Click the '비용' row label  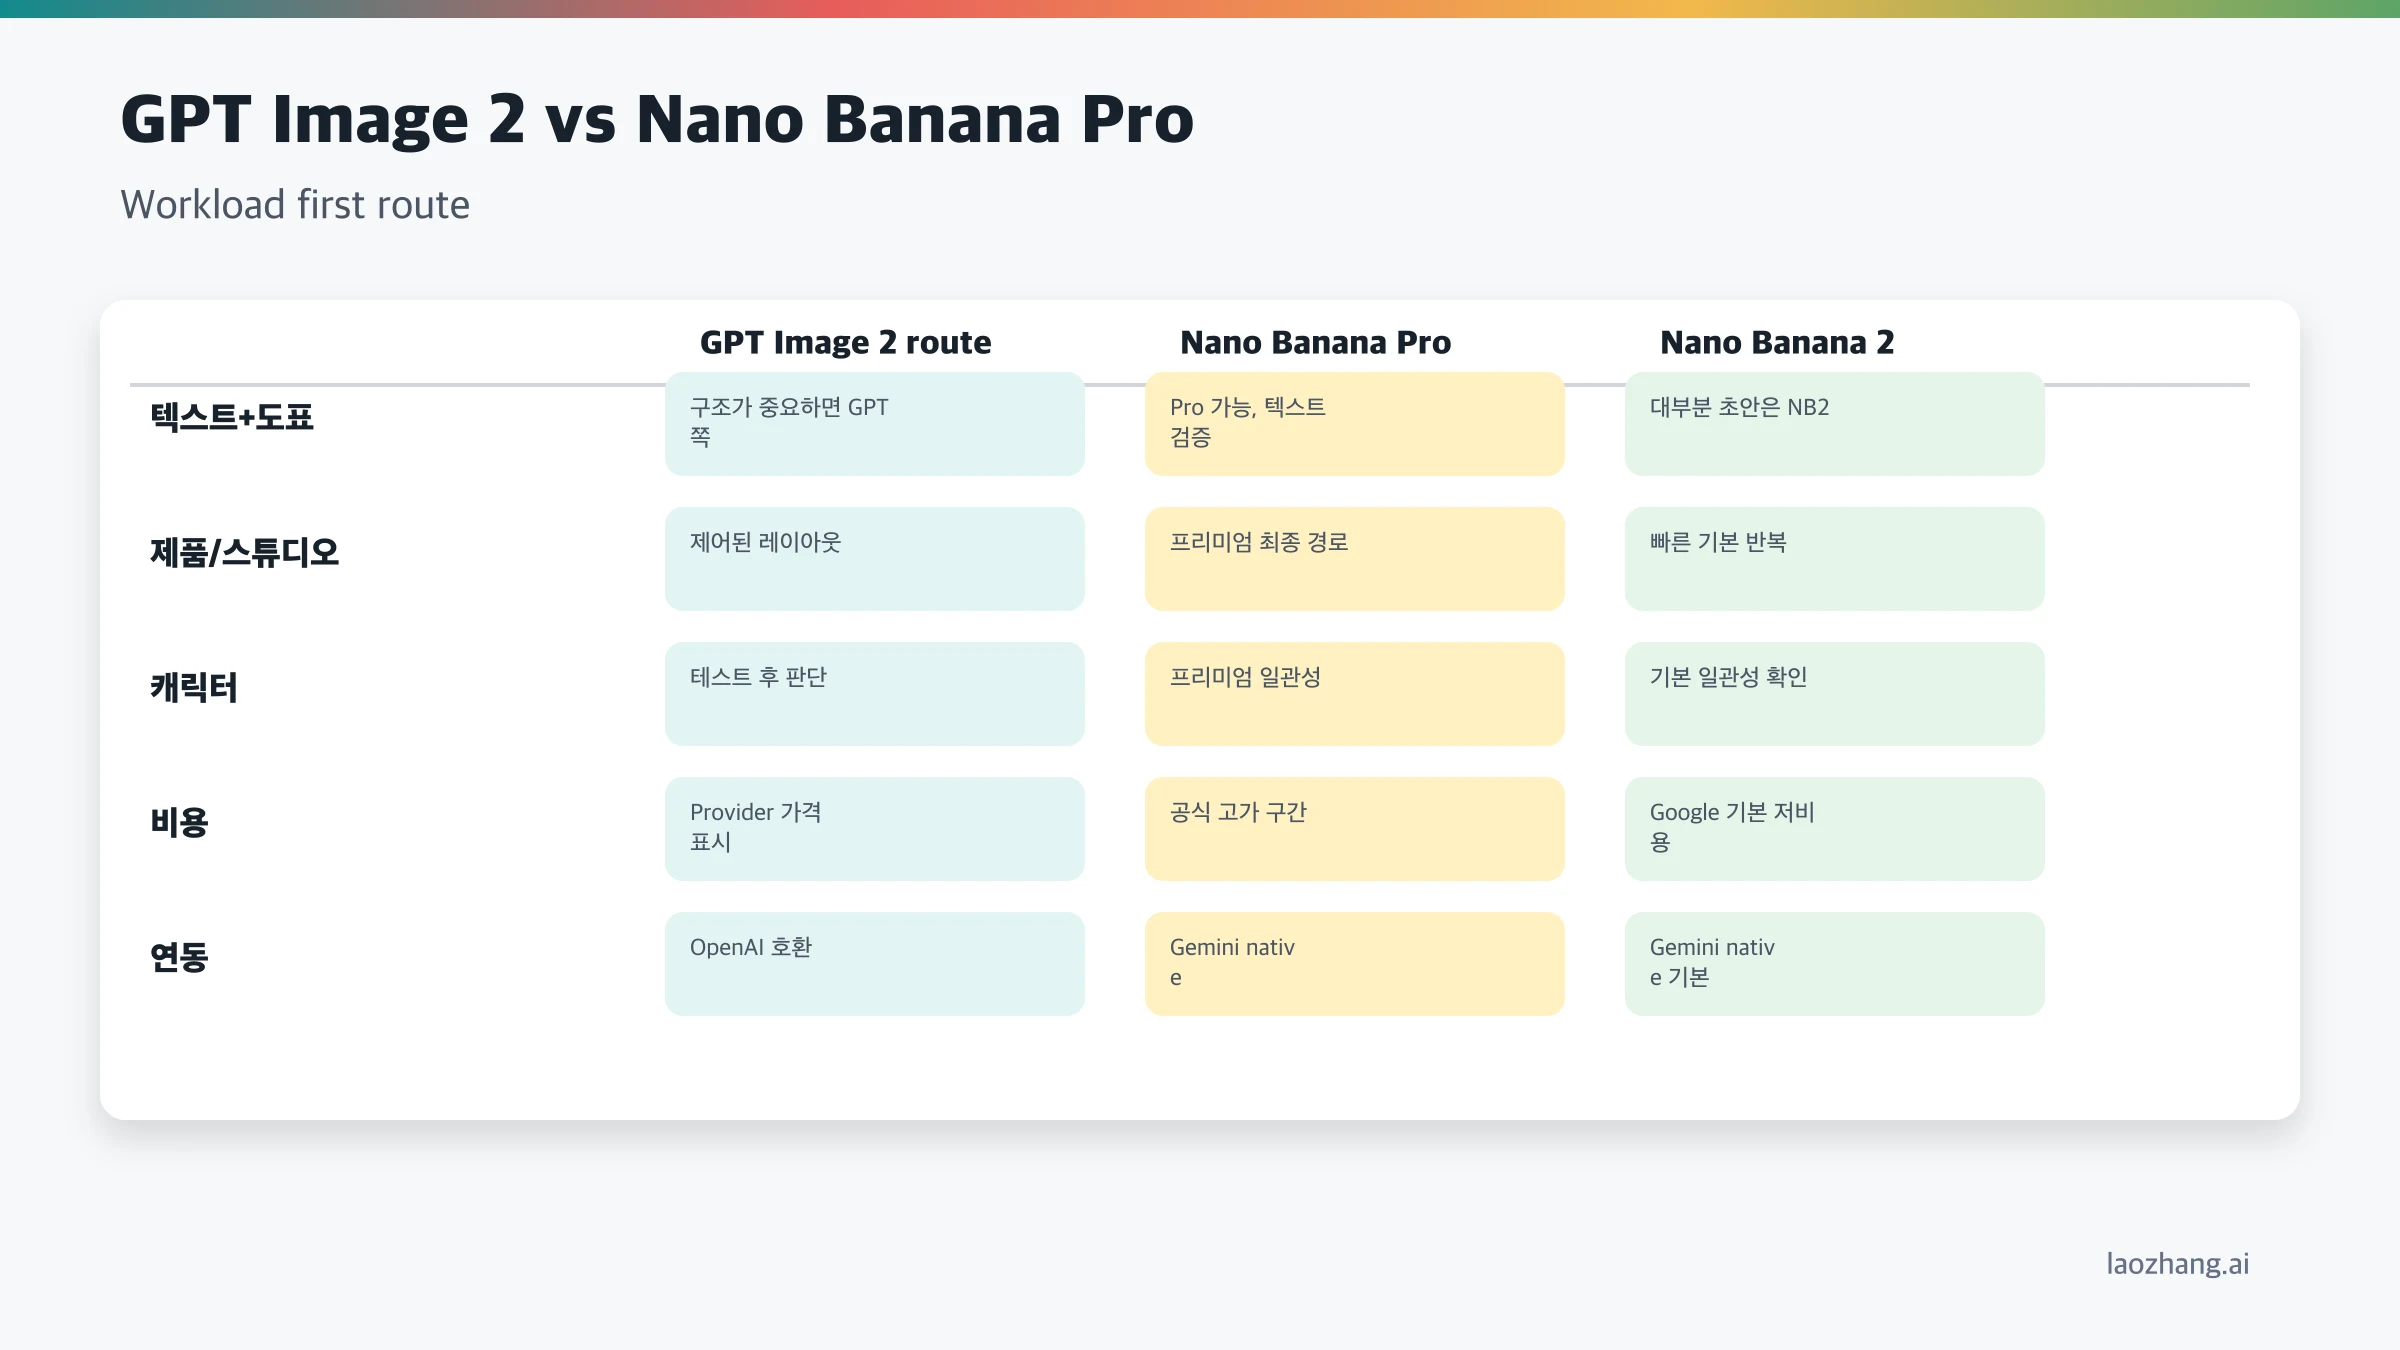(180, 822)
